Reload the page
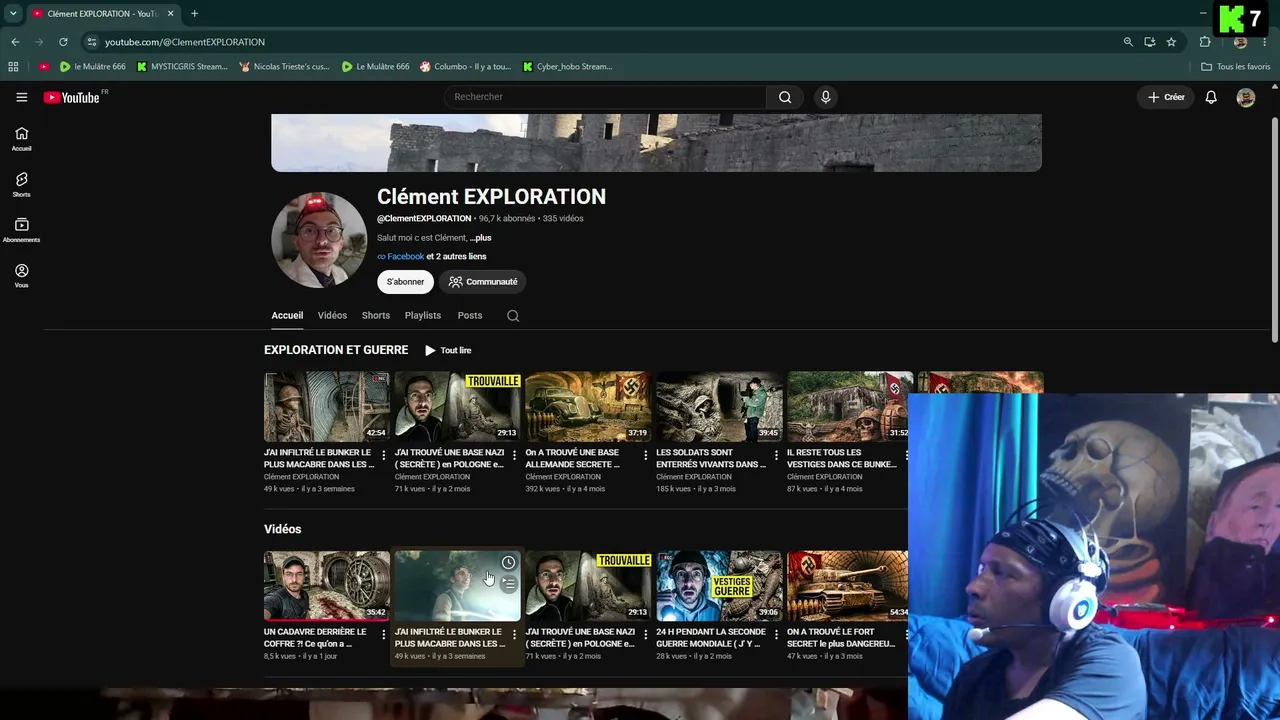 pyautogui.click(x=63, y=42)
